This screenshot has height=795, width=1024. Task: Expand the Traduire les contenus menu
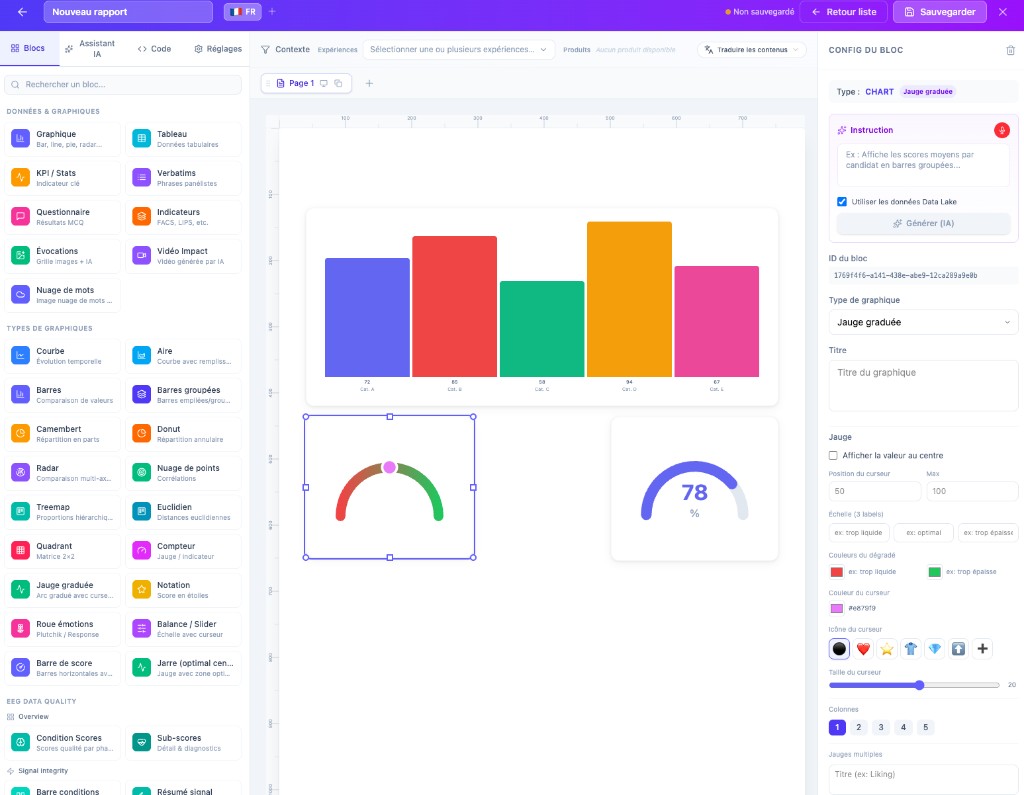[752, 48]
